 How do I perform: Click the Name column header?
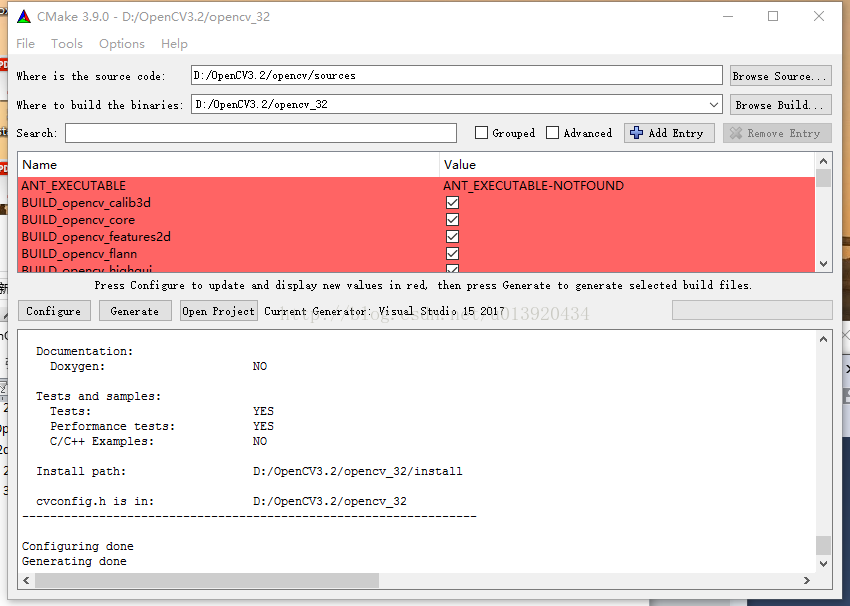tap(228, 165)
